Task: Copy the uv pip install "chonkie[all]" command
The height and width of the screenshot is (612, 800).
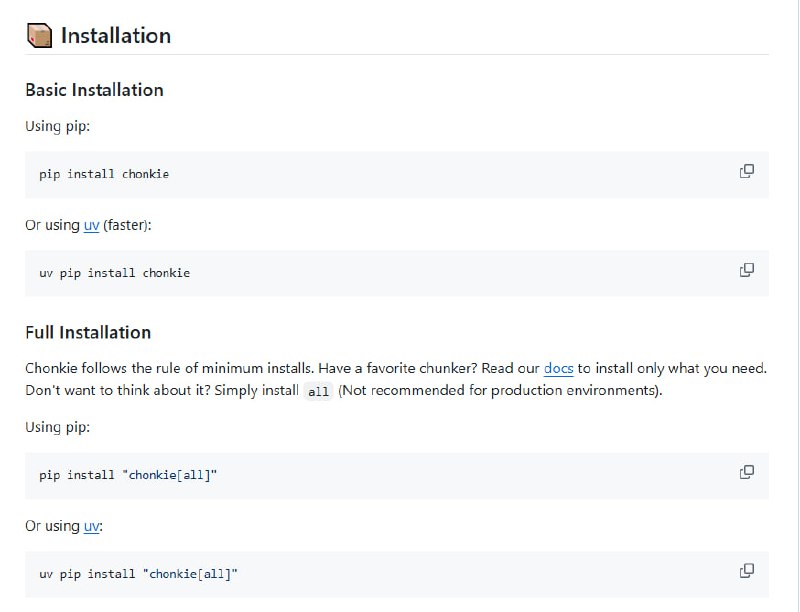Action: point(746,571)
